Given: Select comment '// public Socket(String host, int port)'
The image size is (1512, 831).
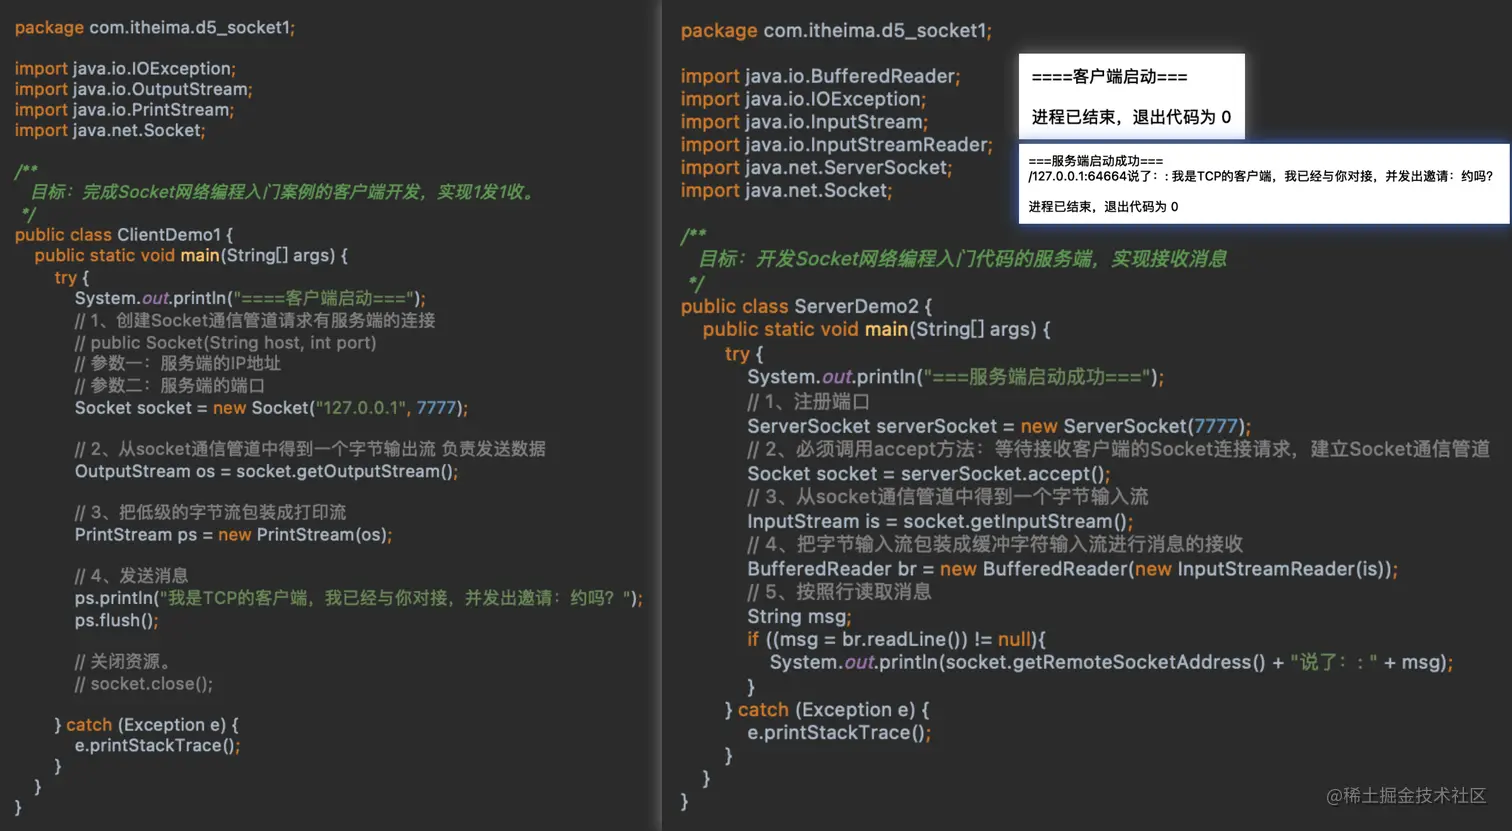Looking at the screenshot, I should (x=225, y=342).
